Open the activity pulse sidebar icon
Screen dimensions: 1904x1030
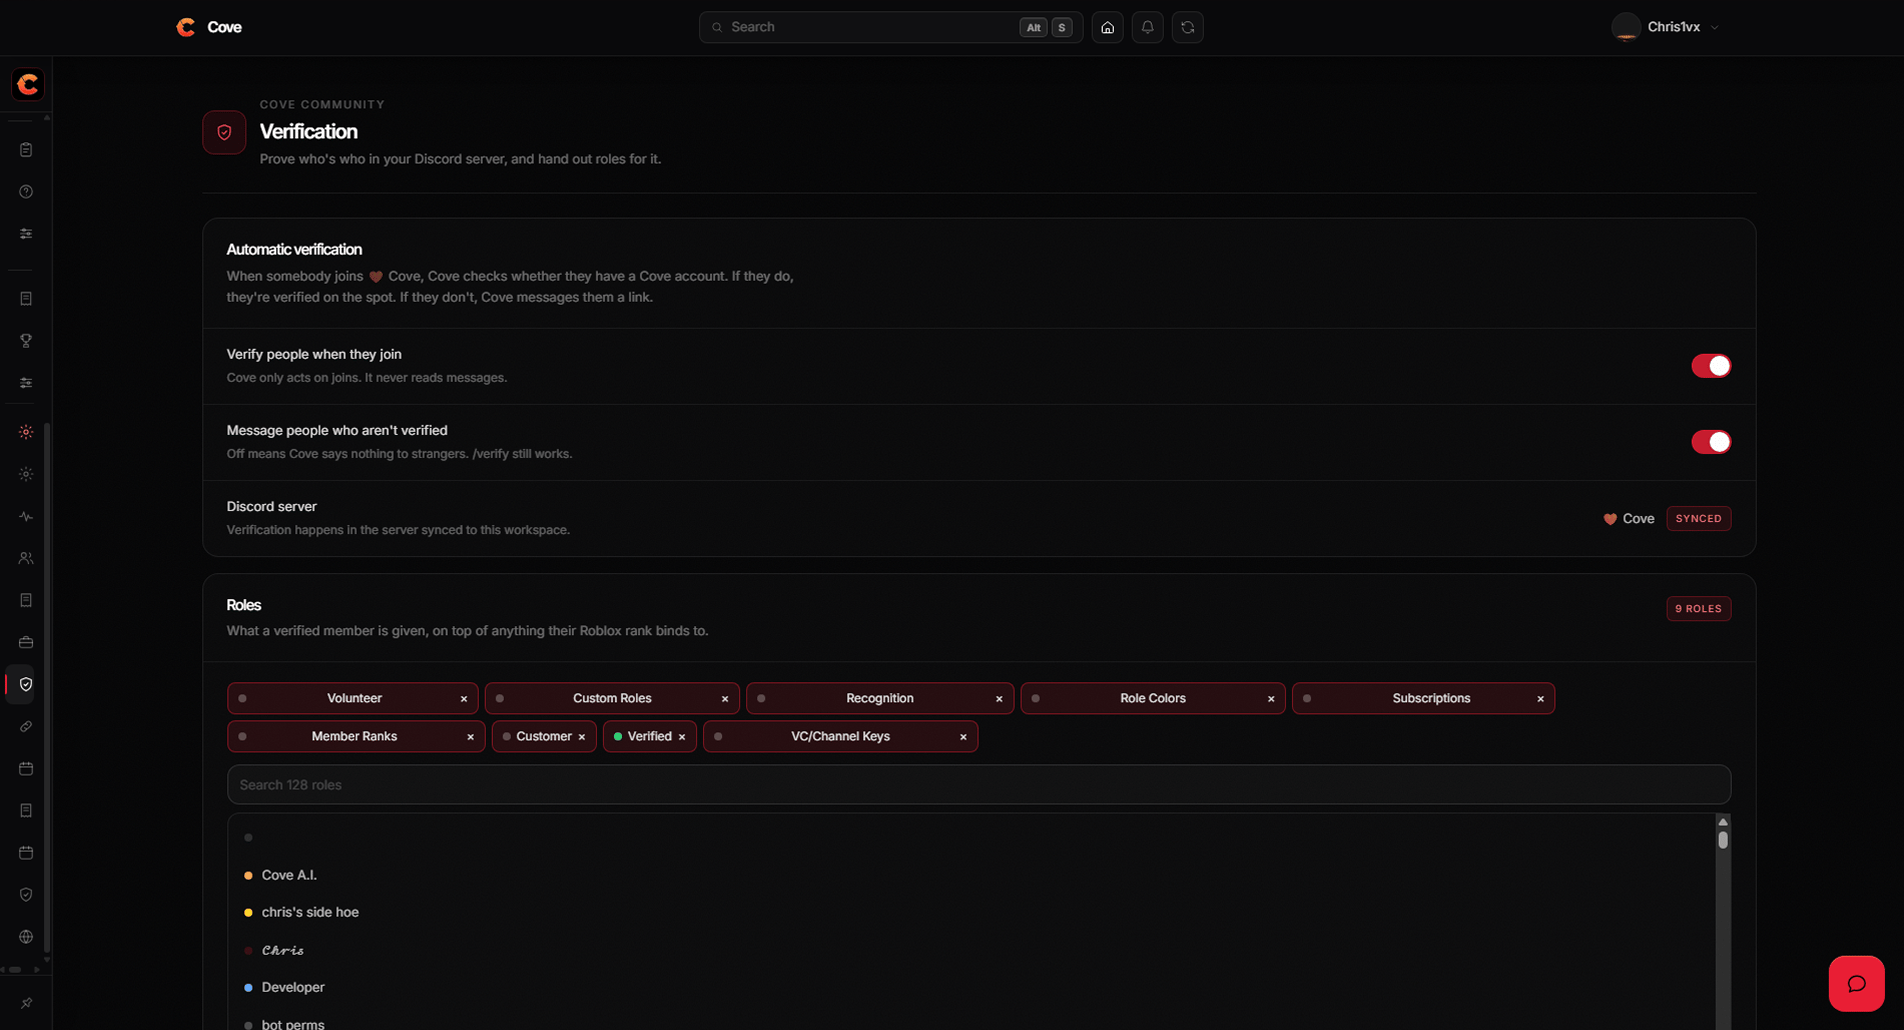(26, 517)
